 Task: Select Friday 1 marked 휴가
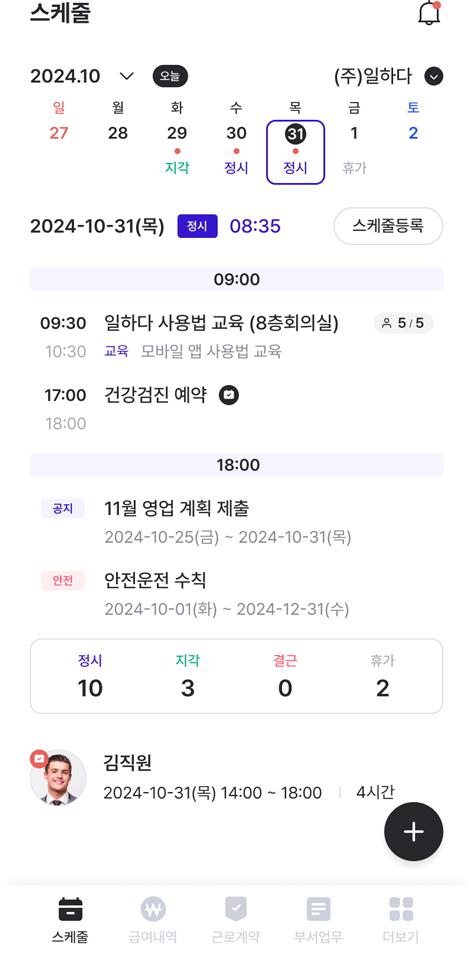tap(354, 150)
